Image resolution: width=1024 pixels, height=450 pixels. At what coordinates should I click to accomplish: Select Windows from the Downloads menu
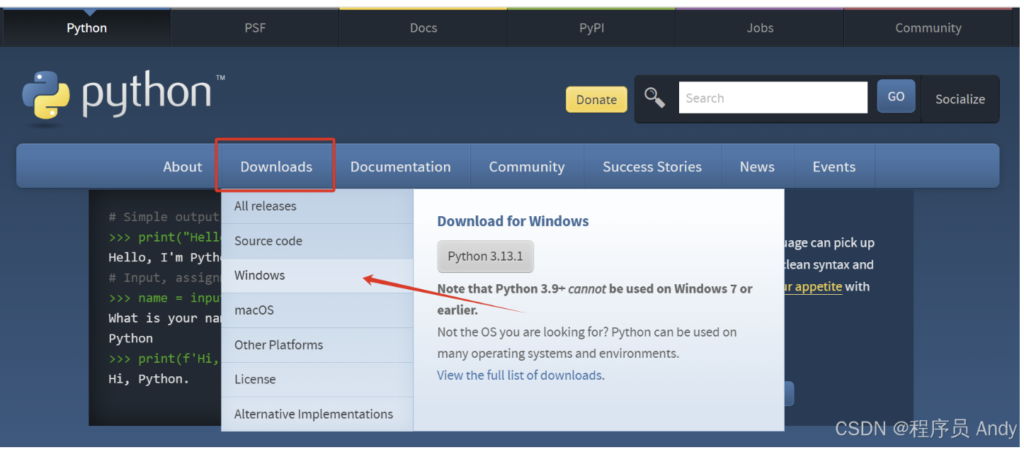pyautogui.click(x=260, y=275)
